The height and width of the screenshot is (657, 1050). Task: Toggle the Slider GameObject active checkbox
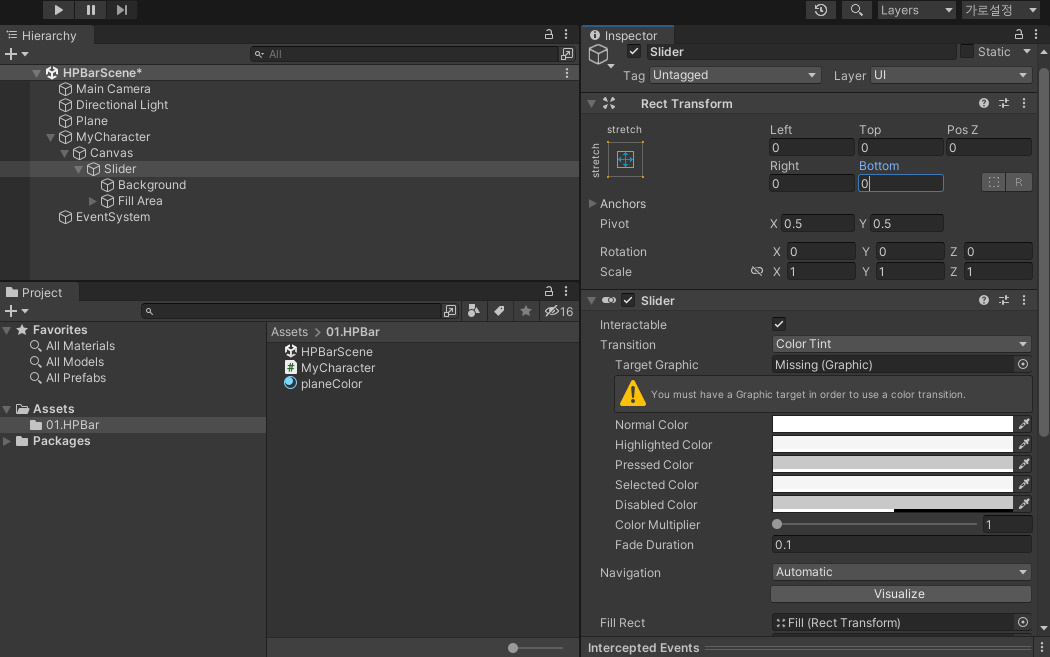pos(634,52)
